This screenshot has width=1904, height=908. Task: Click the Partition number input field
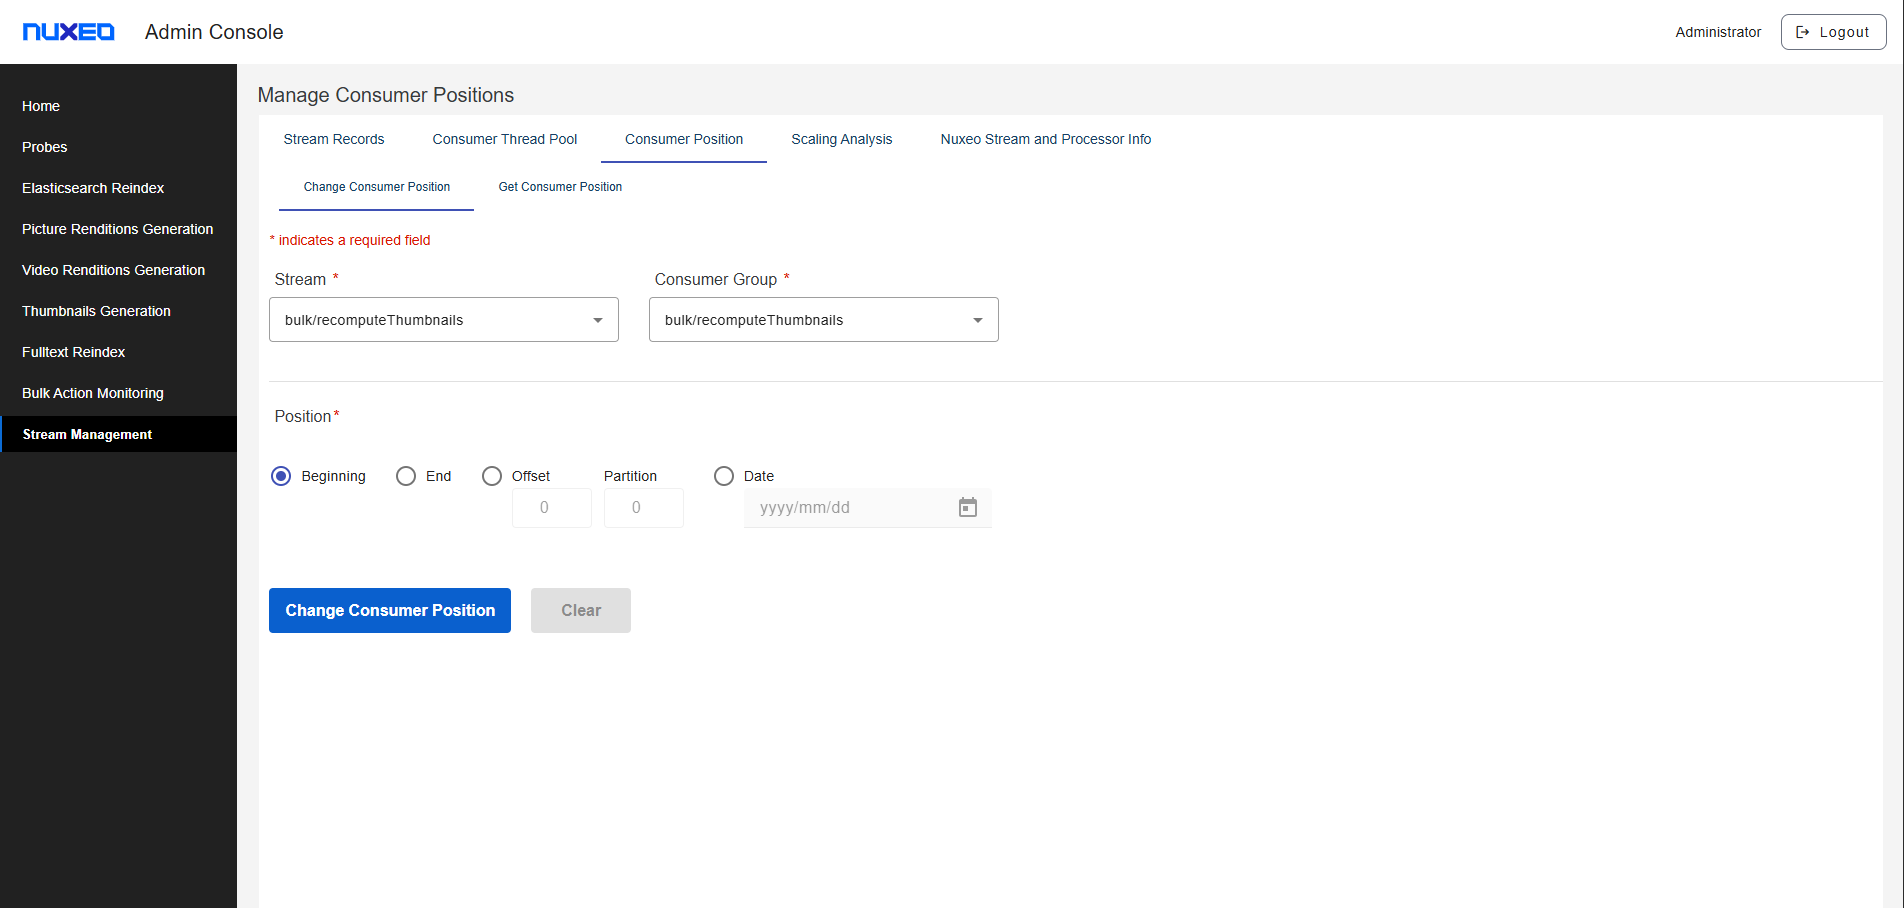tap(643, 508)
